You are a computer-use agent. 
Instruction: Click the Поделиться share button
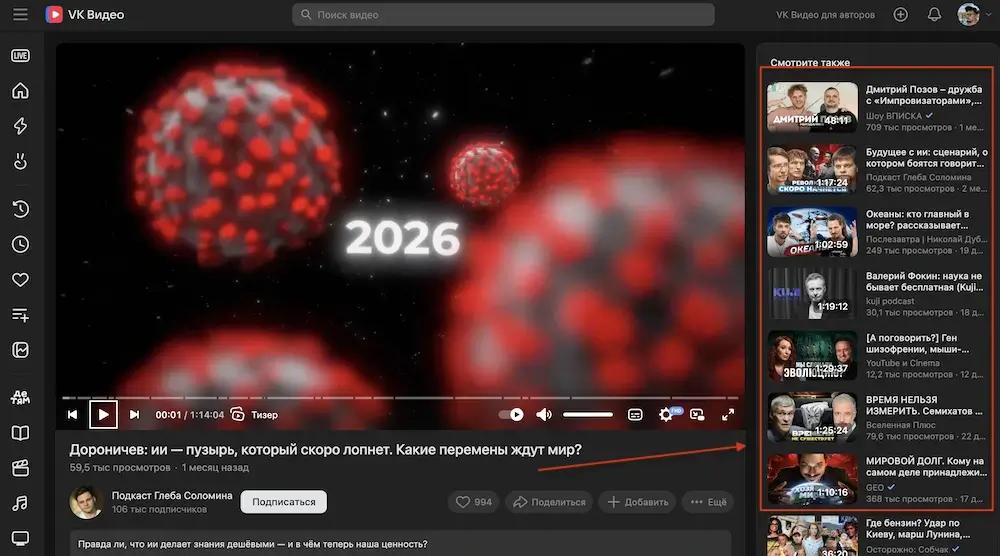549,502
